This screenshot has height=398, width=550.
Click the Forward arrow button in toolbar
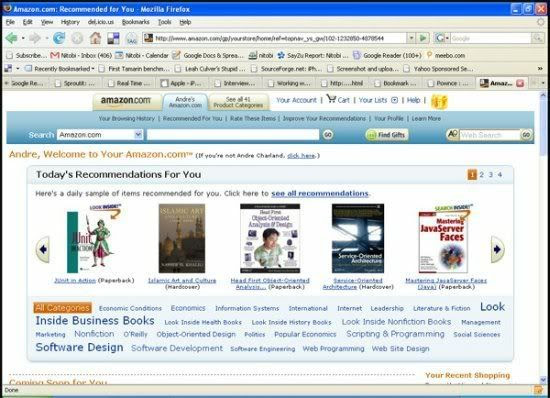pyautogui.click(x=35, y=38)
